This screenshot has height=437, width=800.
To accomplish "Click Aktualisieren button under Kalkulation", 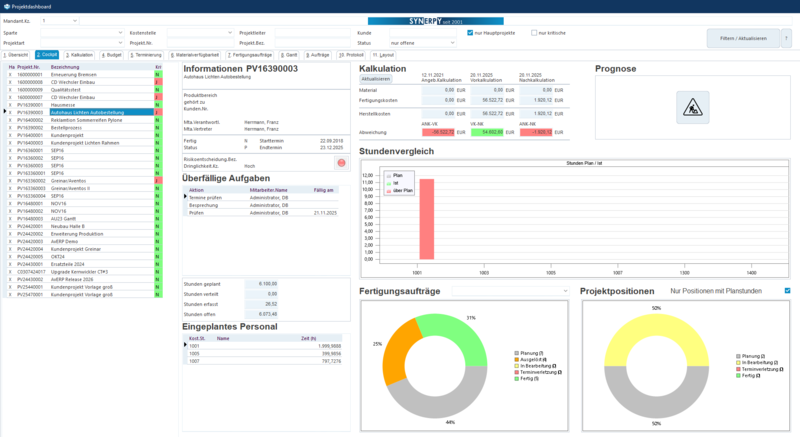I will 375,78.
